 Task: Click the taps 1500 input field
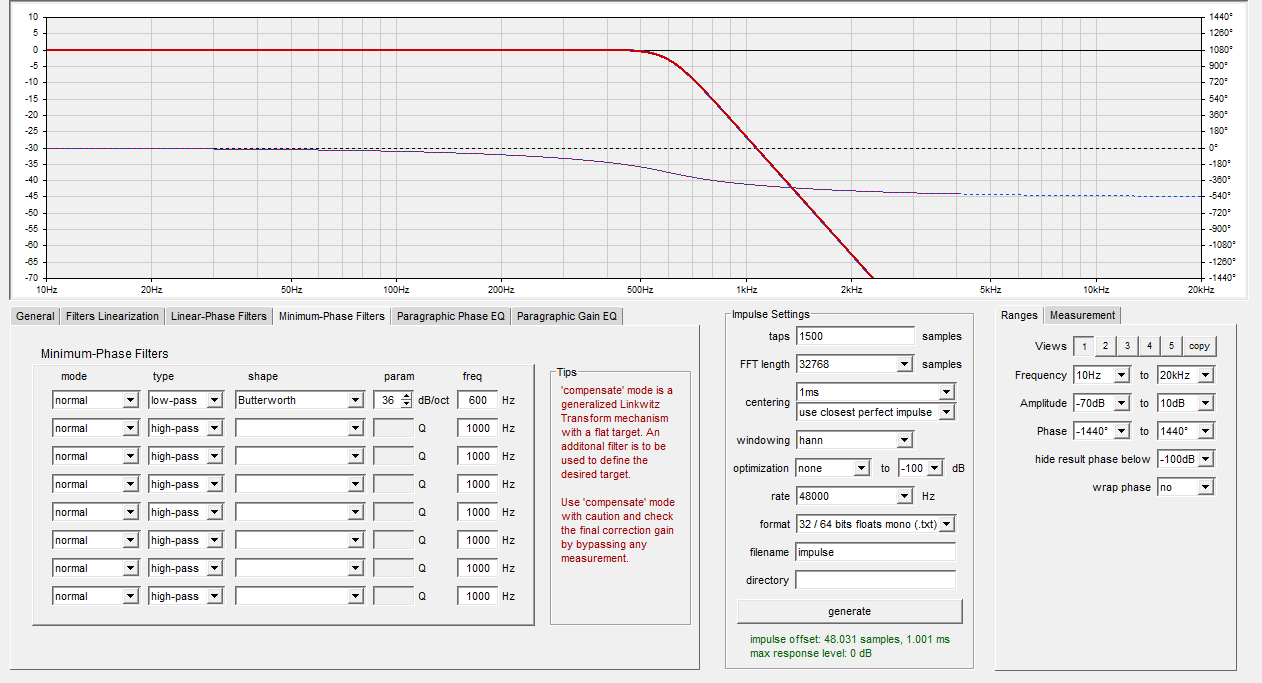pyautogui.click(x=855, y=336)
